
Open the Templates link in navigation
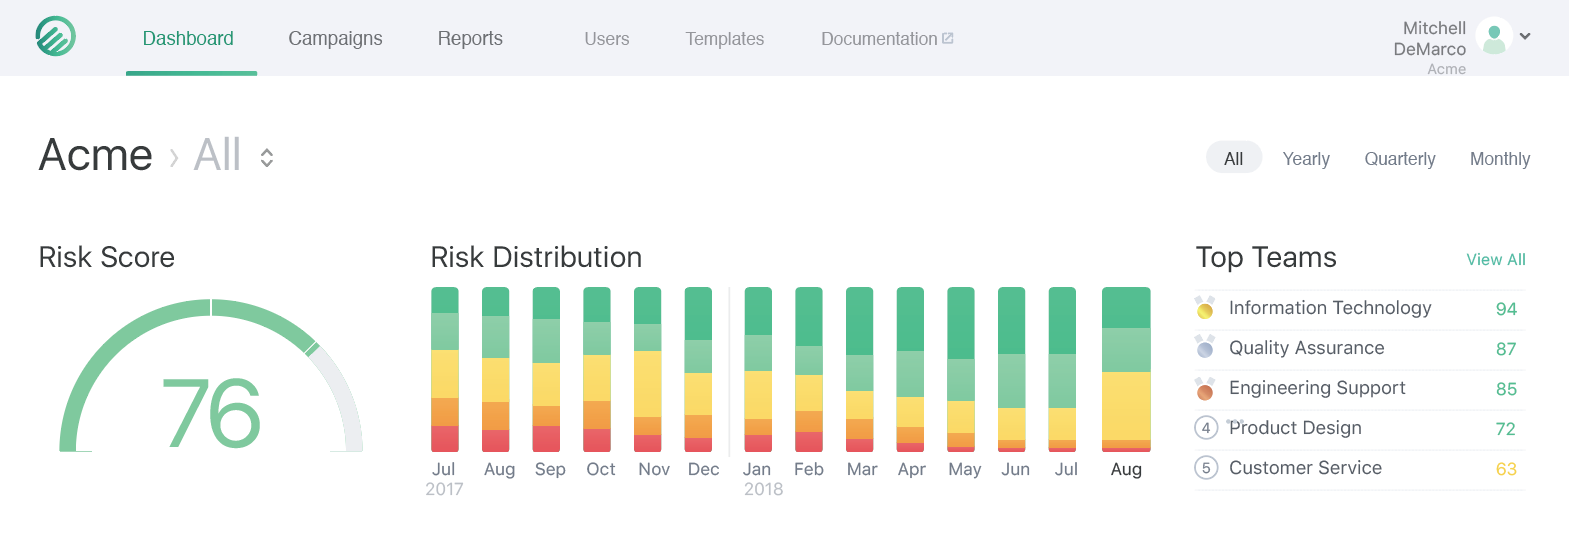725,39
